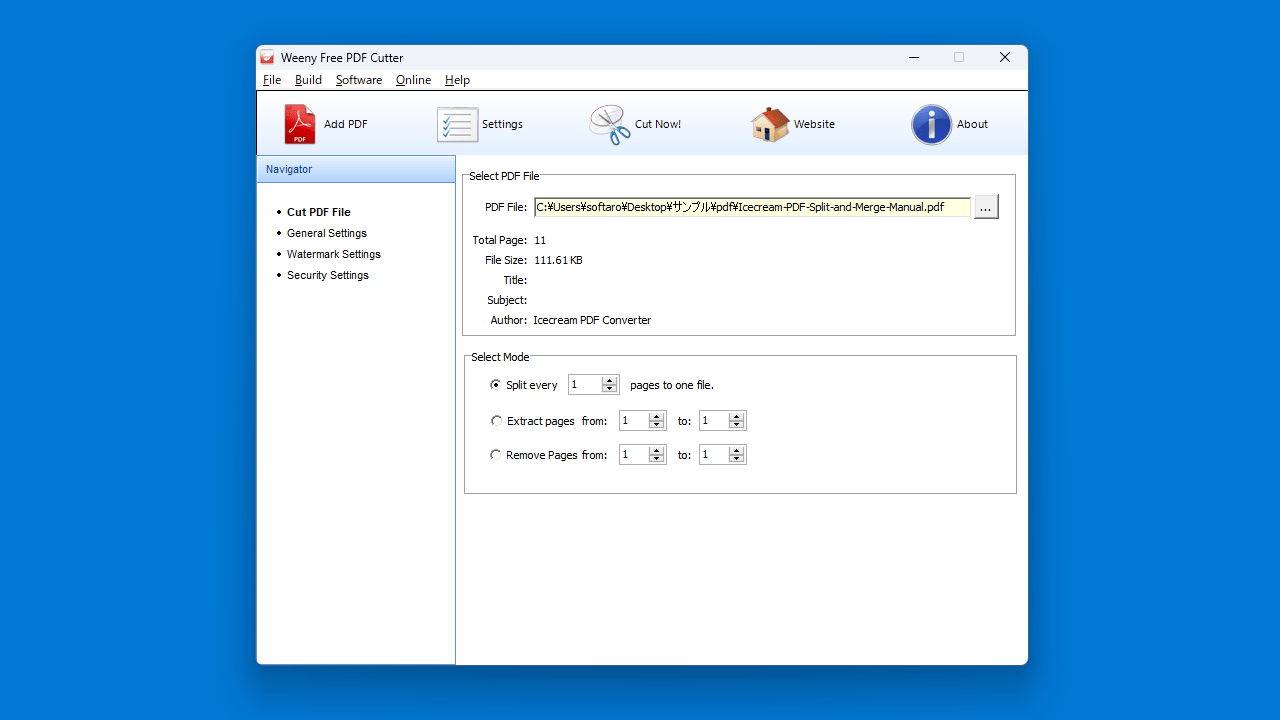
Task: Decrease the Remove Pages to value
Action: tap(736, 459)
